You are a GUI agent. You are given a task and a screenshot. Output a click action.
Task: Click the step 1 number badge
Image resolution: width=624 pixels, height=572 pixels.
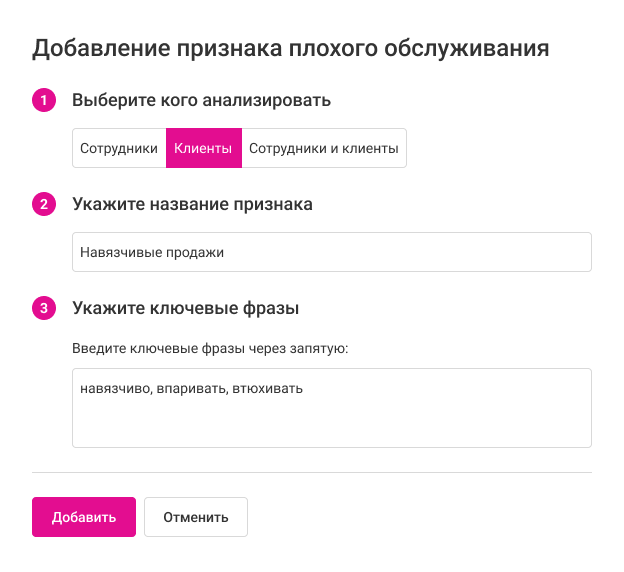coord(44,100)
